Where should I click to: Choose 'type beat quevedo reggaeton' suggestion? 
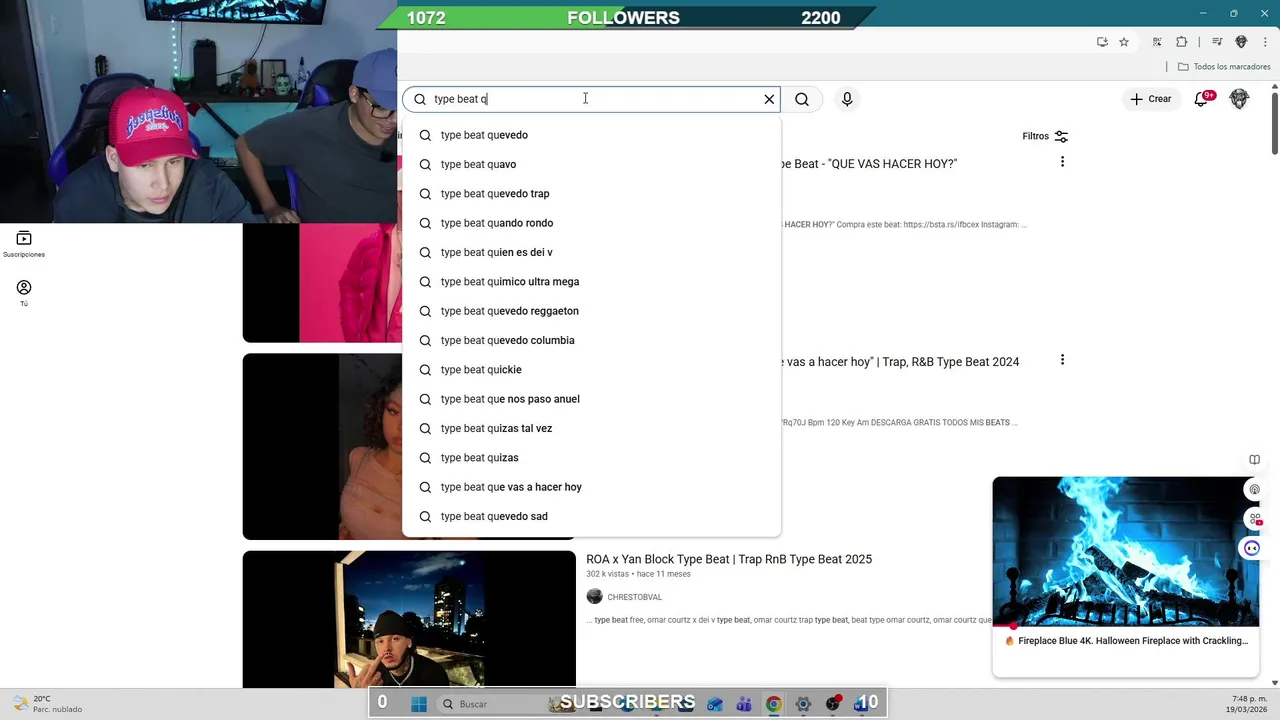[x=591, y=311]
